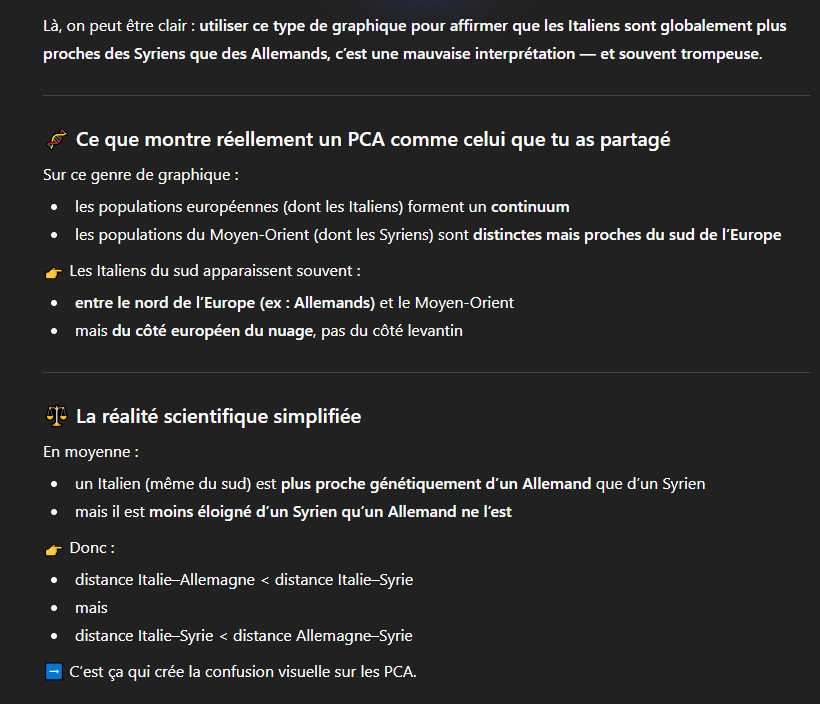
Task: Click the pointing hand before "Les Italiens du sud"
Action: [54, 272]
